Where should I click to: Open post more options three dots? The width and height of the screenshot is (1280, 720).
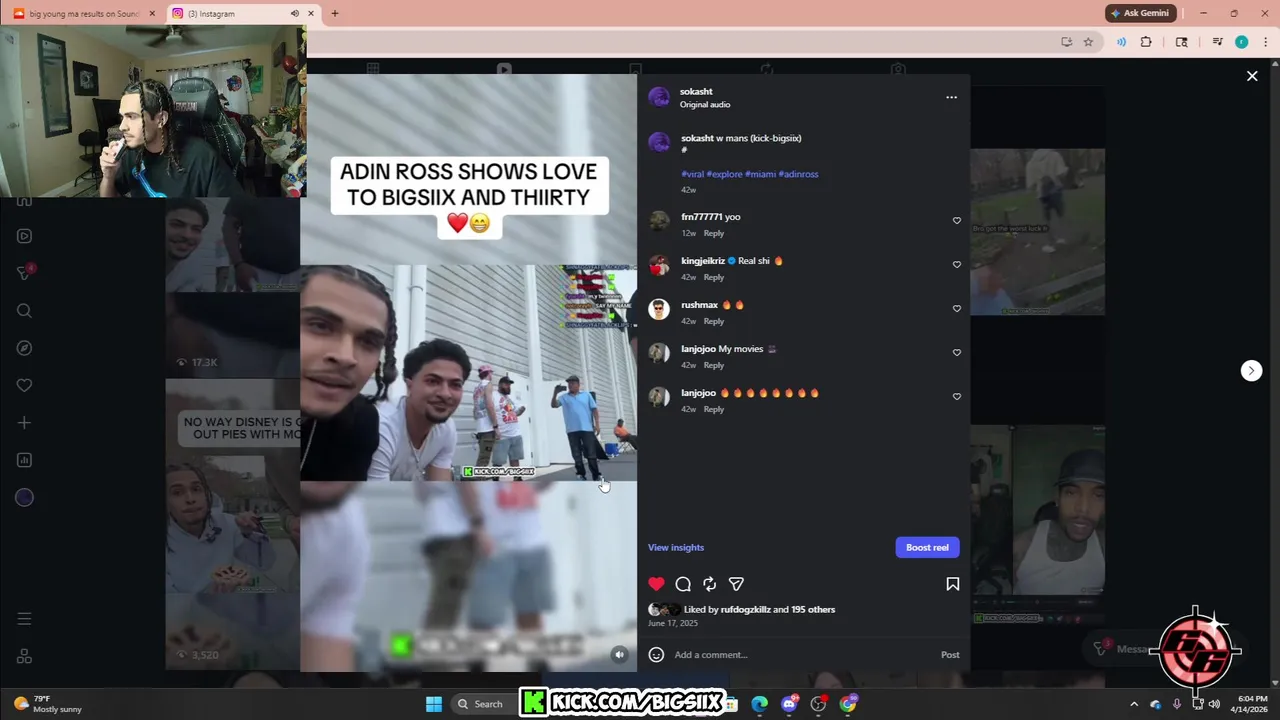(x=951, y=97)
